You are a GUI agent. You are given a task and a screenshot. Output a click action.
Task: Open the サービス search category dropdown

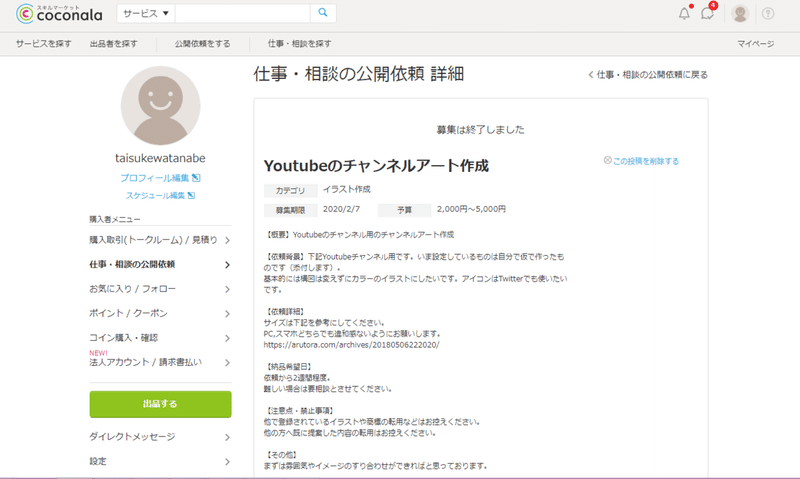coord(146,13)
